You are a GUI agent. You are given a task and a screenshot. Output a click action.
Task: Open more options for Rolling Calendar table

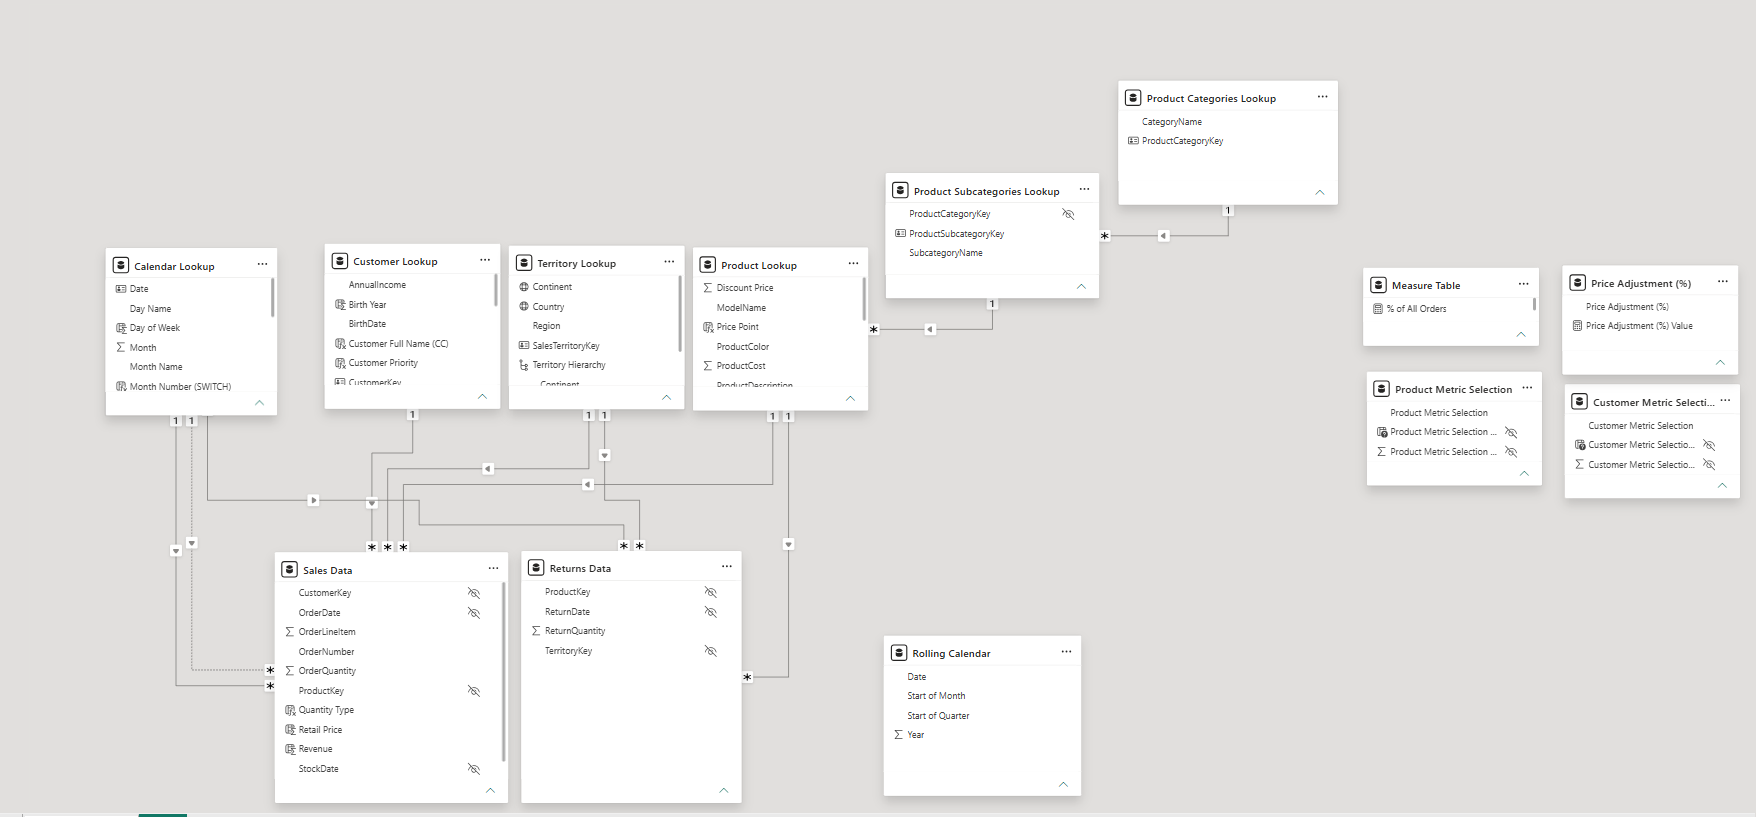click(x=1066, y=652)
